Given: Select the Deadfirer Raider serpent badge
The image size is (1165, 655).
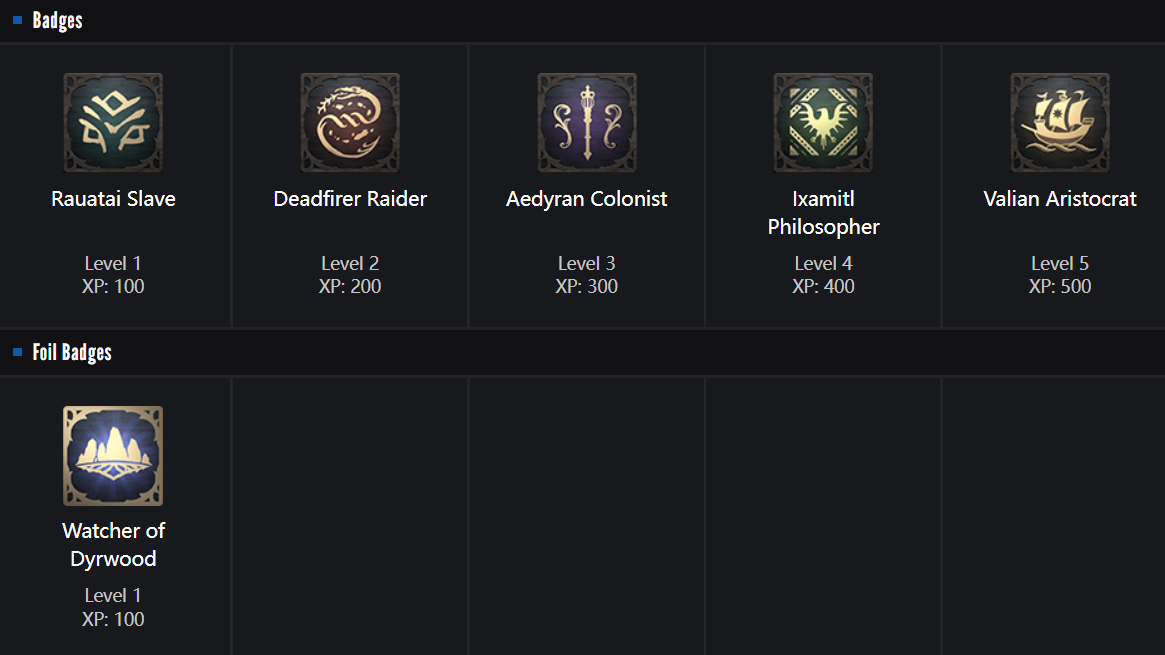Looking at the screenshot, I should tap(350, 123).
